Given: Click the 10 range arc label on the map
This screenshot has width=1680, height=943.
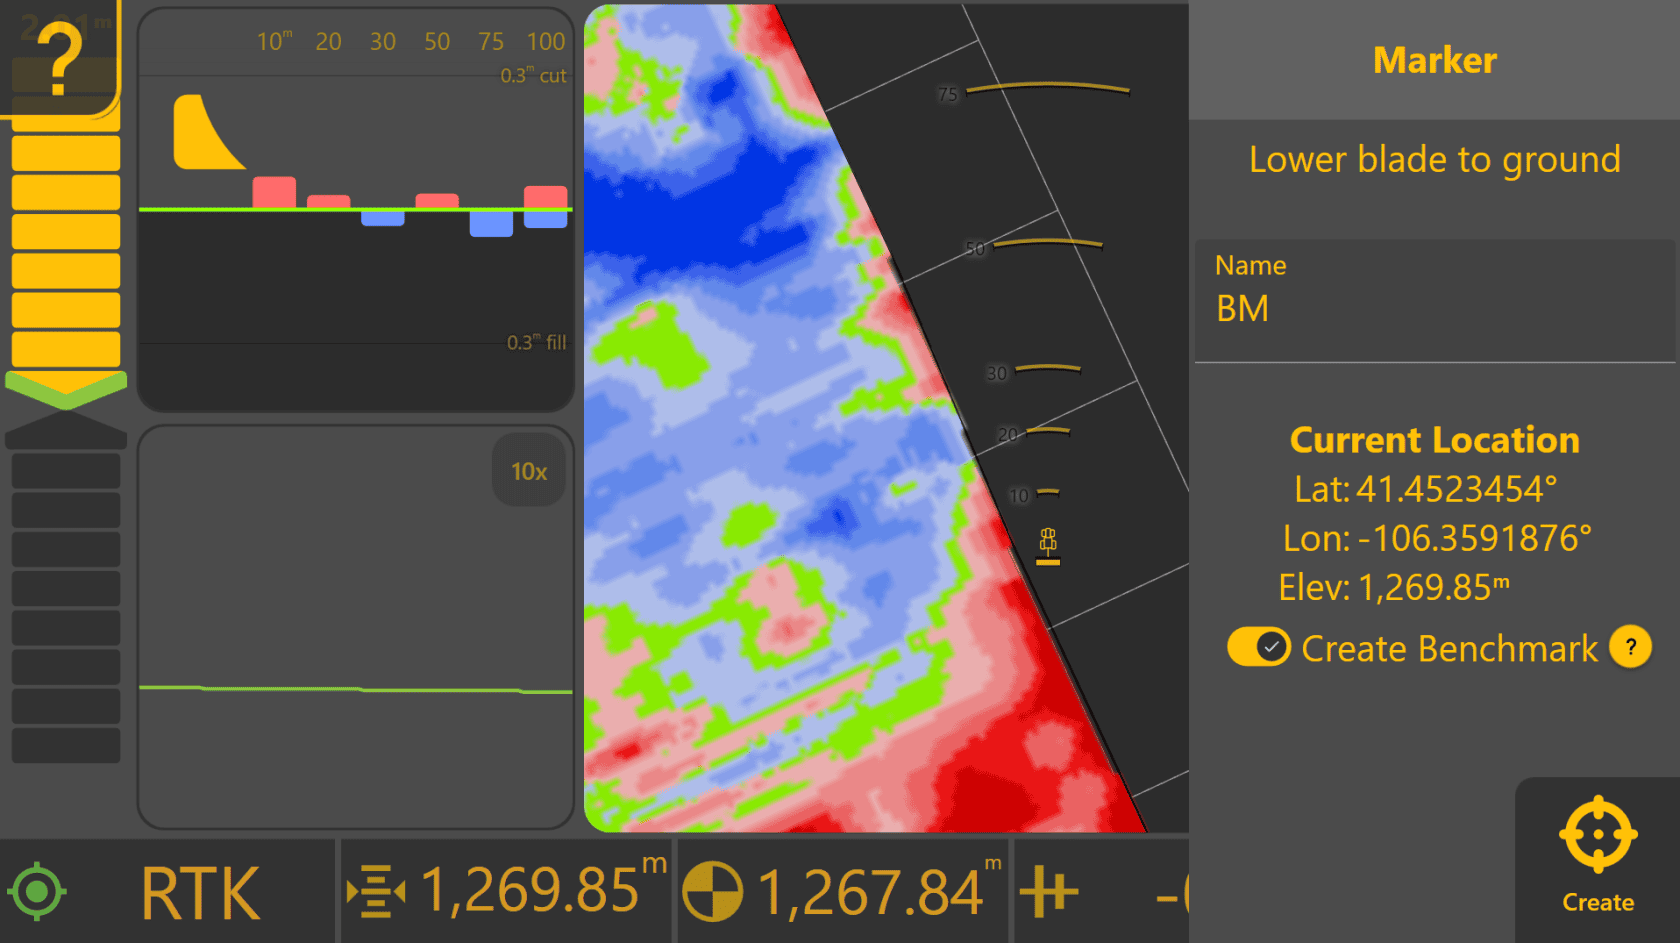Looking at the screenshot, I should pos(1019,496).
